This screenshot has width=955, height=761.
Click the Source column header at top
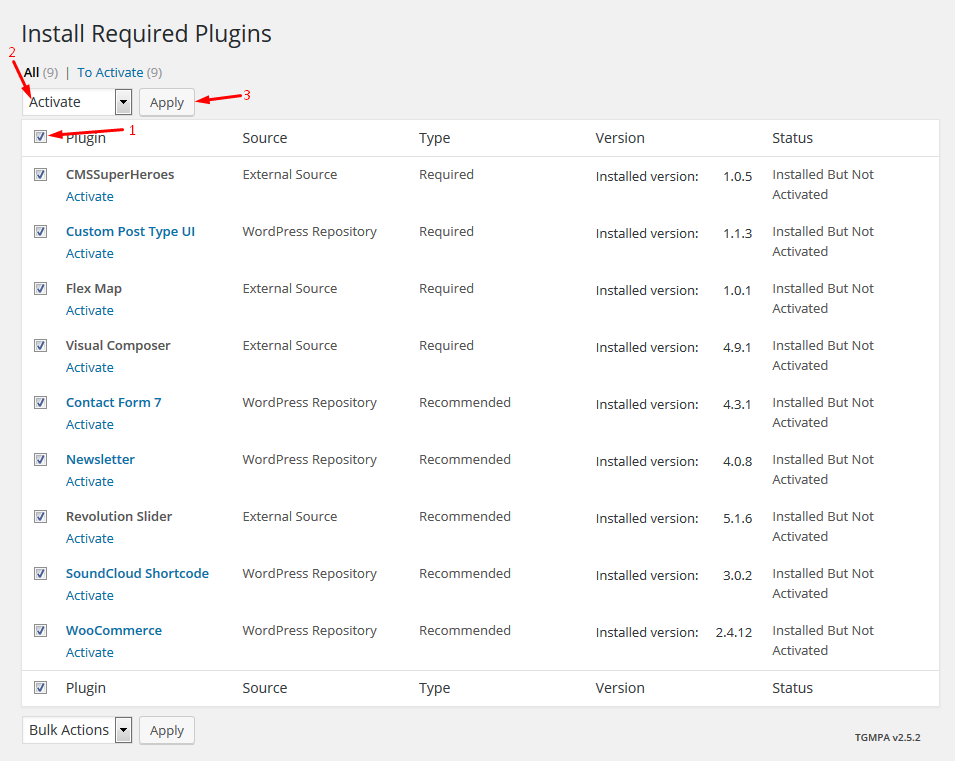pos(265,138)
